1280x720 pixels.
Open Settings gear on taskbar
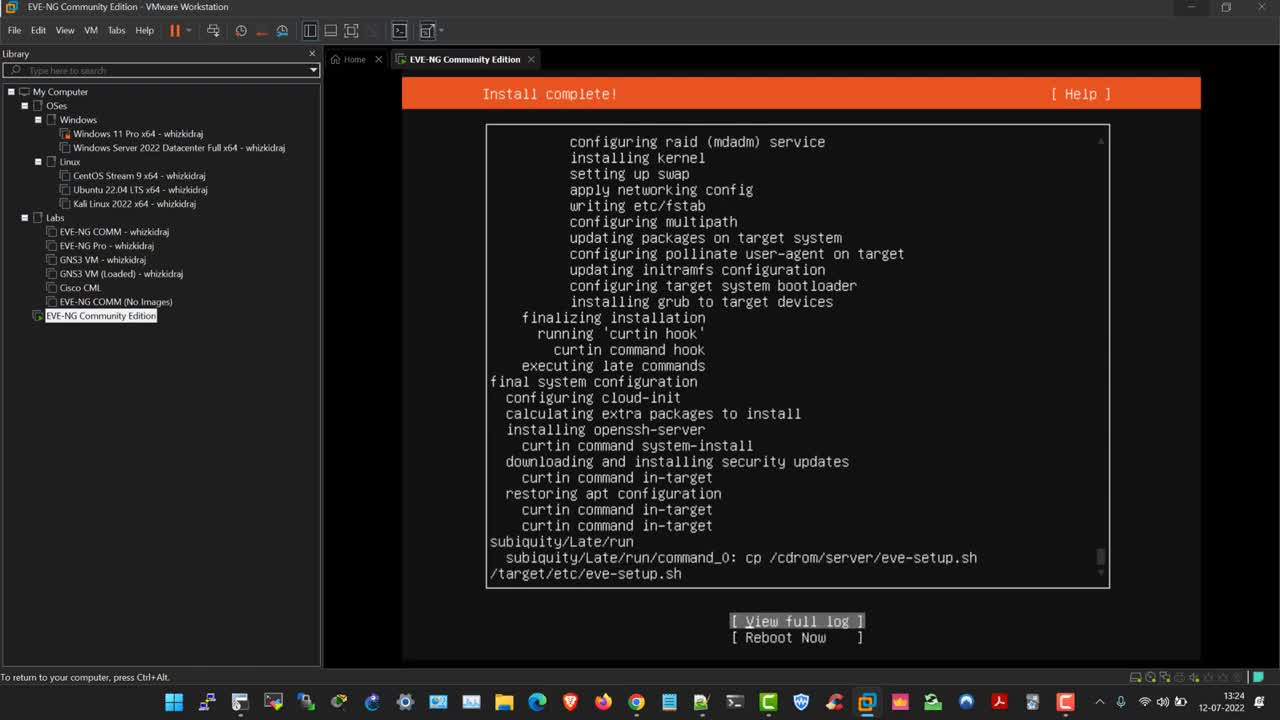pos(405,702)
